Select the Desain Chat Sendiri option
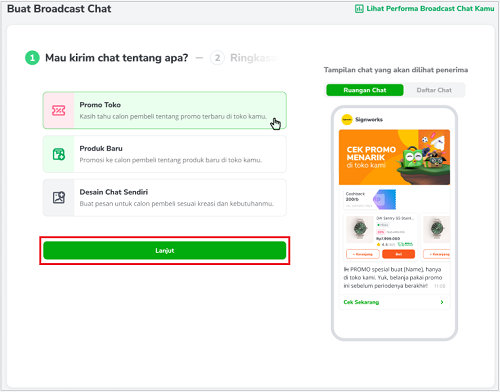 click(165, 198)
